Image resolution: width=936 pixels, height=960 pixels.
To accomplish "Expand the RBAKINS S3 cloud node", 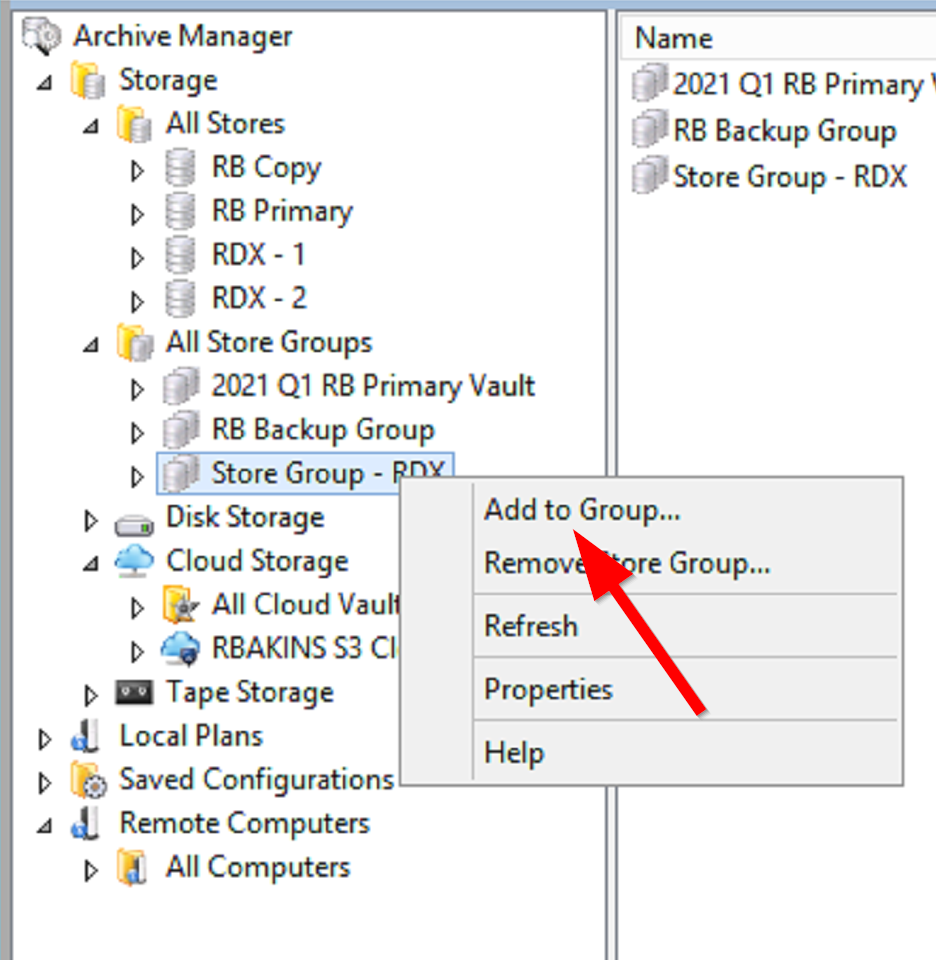I will [x=137, y=652].
